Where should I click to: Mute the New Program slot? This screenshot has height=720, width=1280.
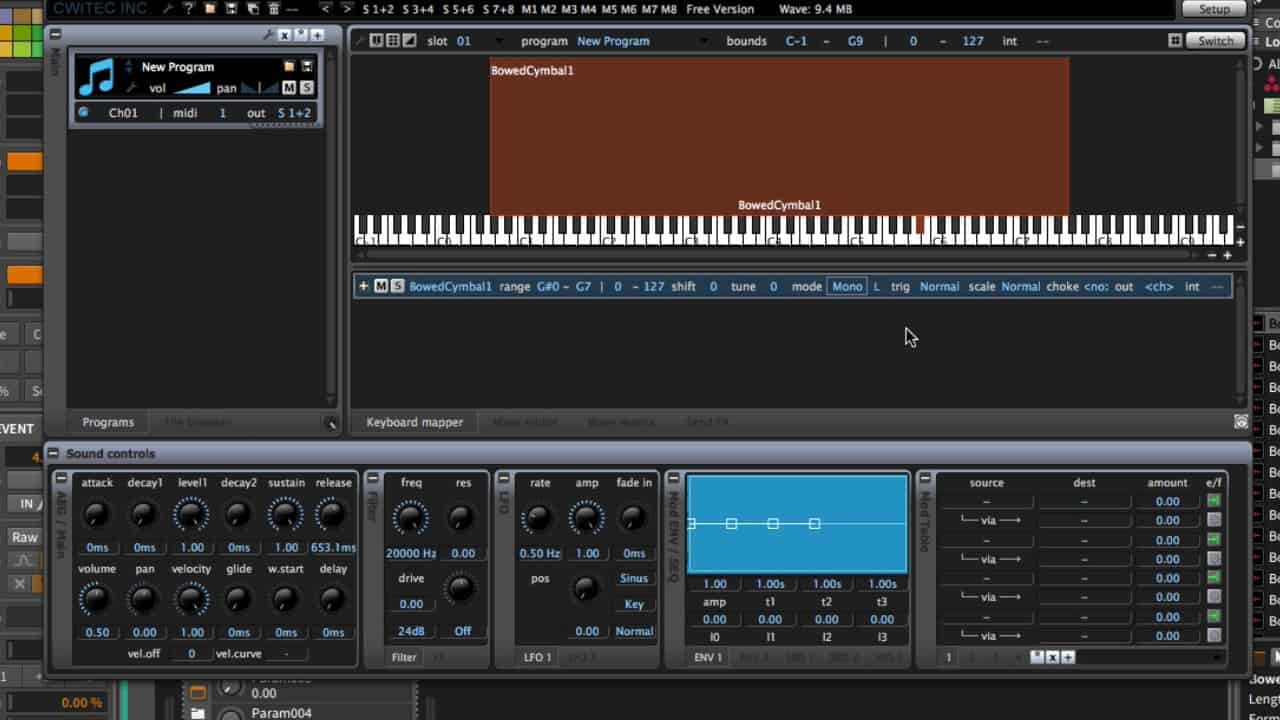[289, 88]
